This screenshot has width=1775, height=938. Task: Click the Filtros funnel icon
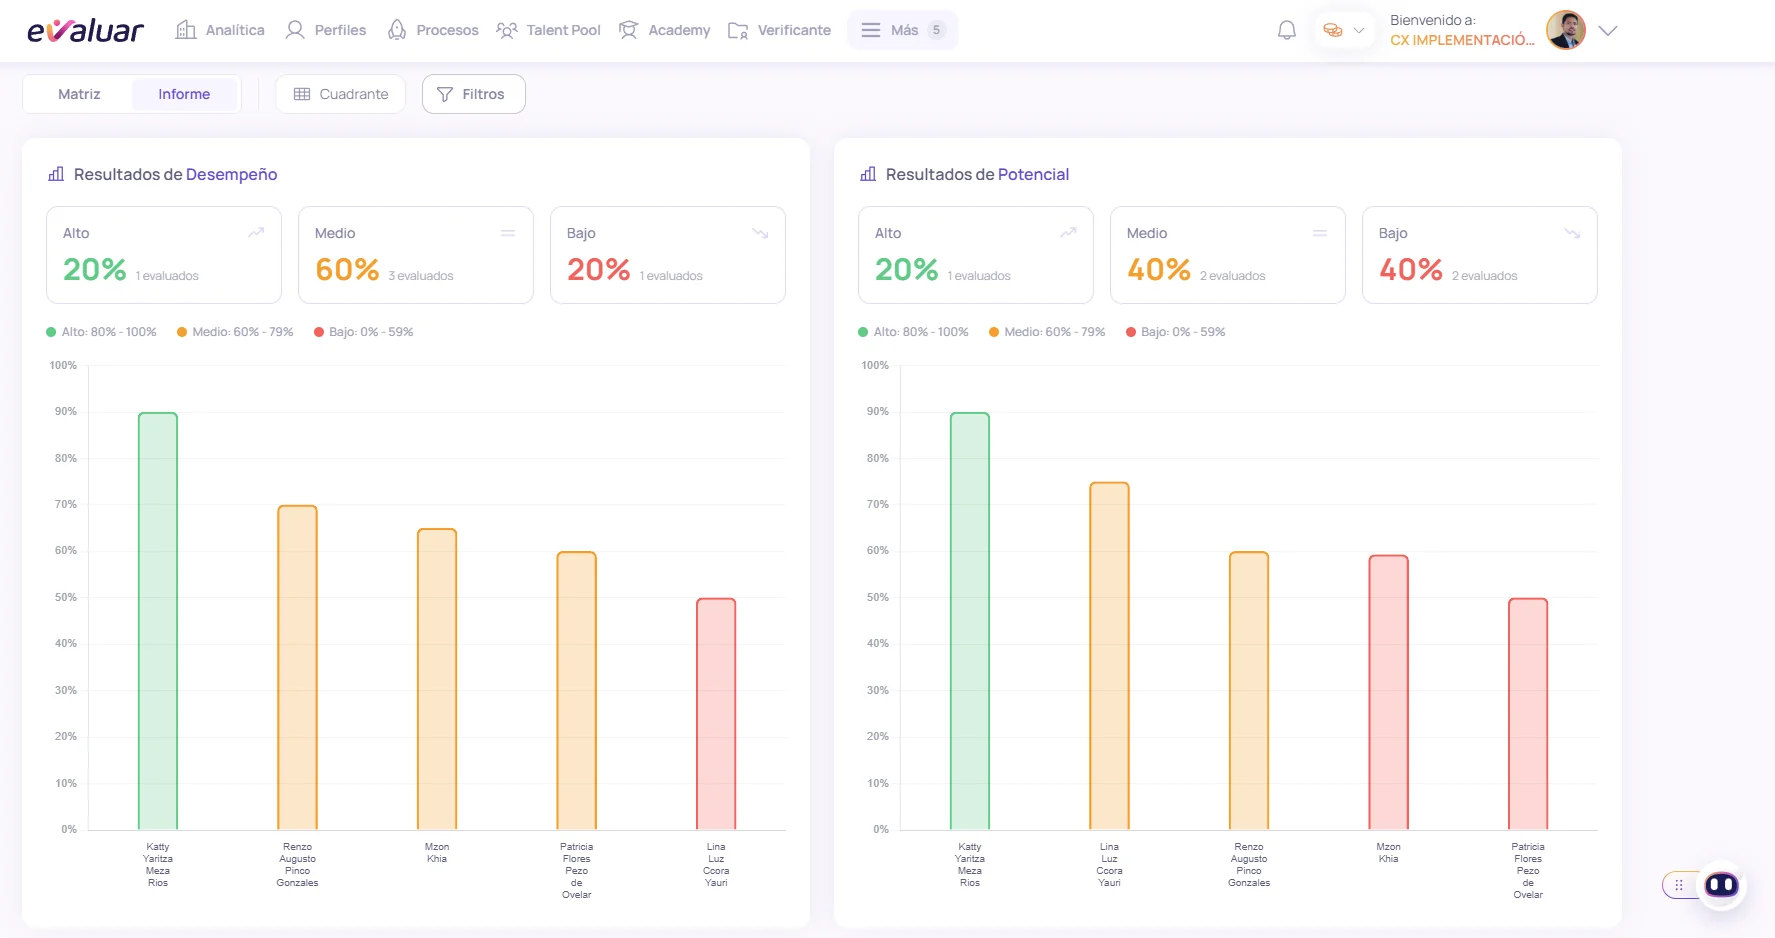point(445,94)
